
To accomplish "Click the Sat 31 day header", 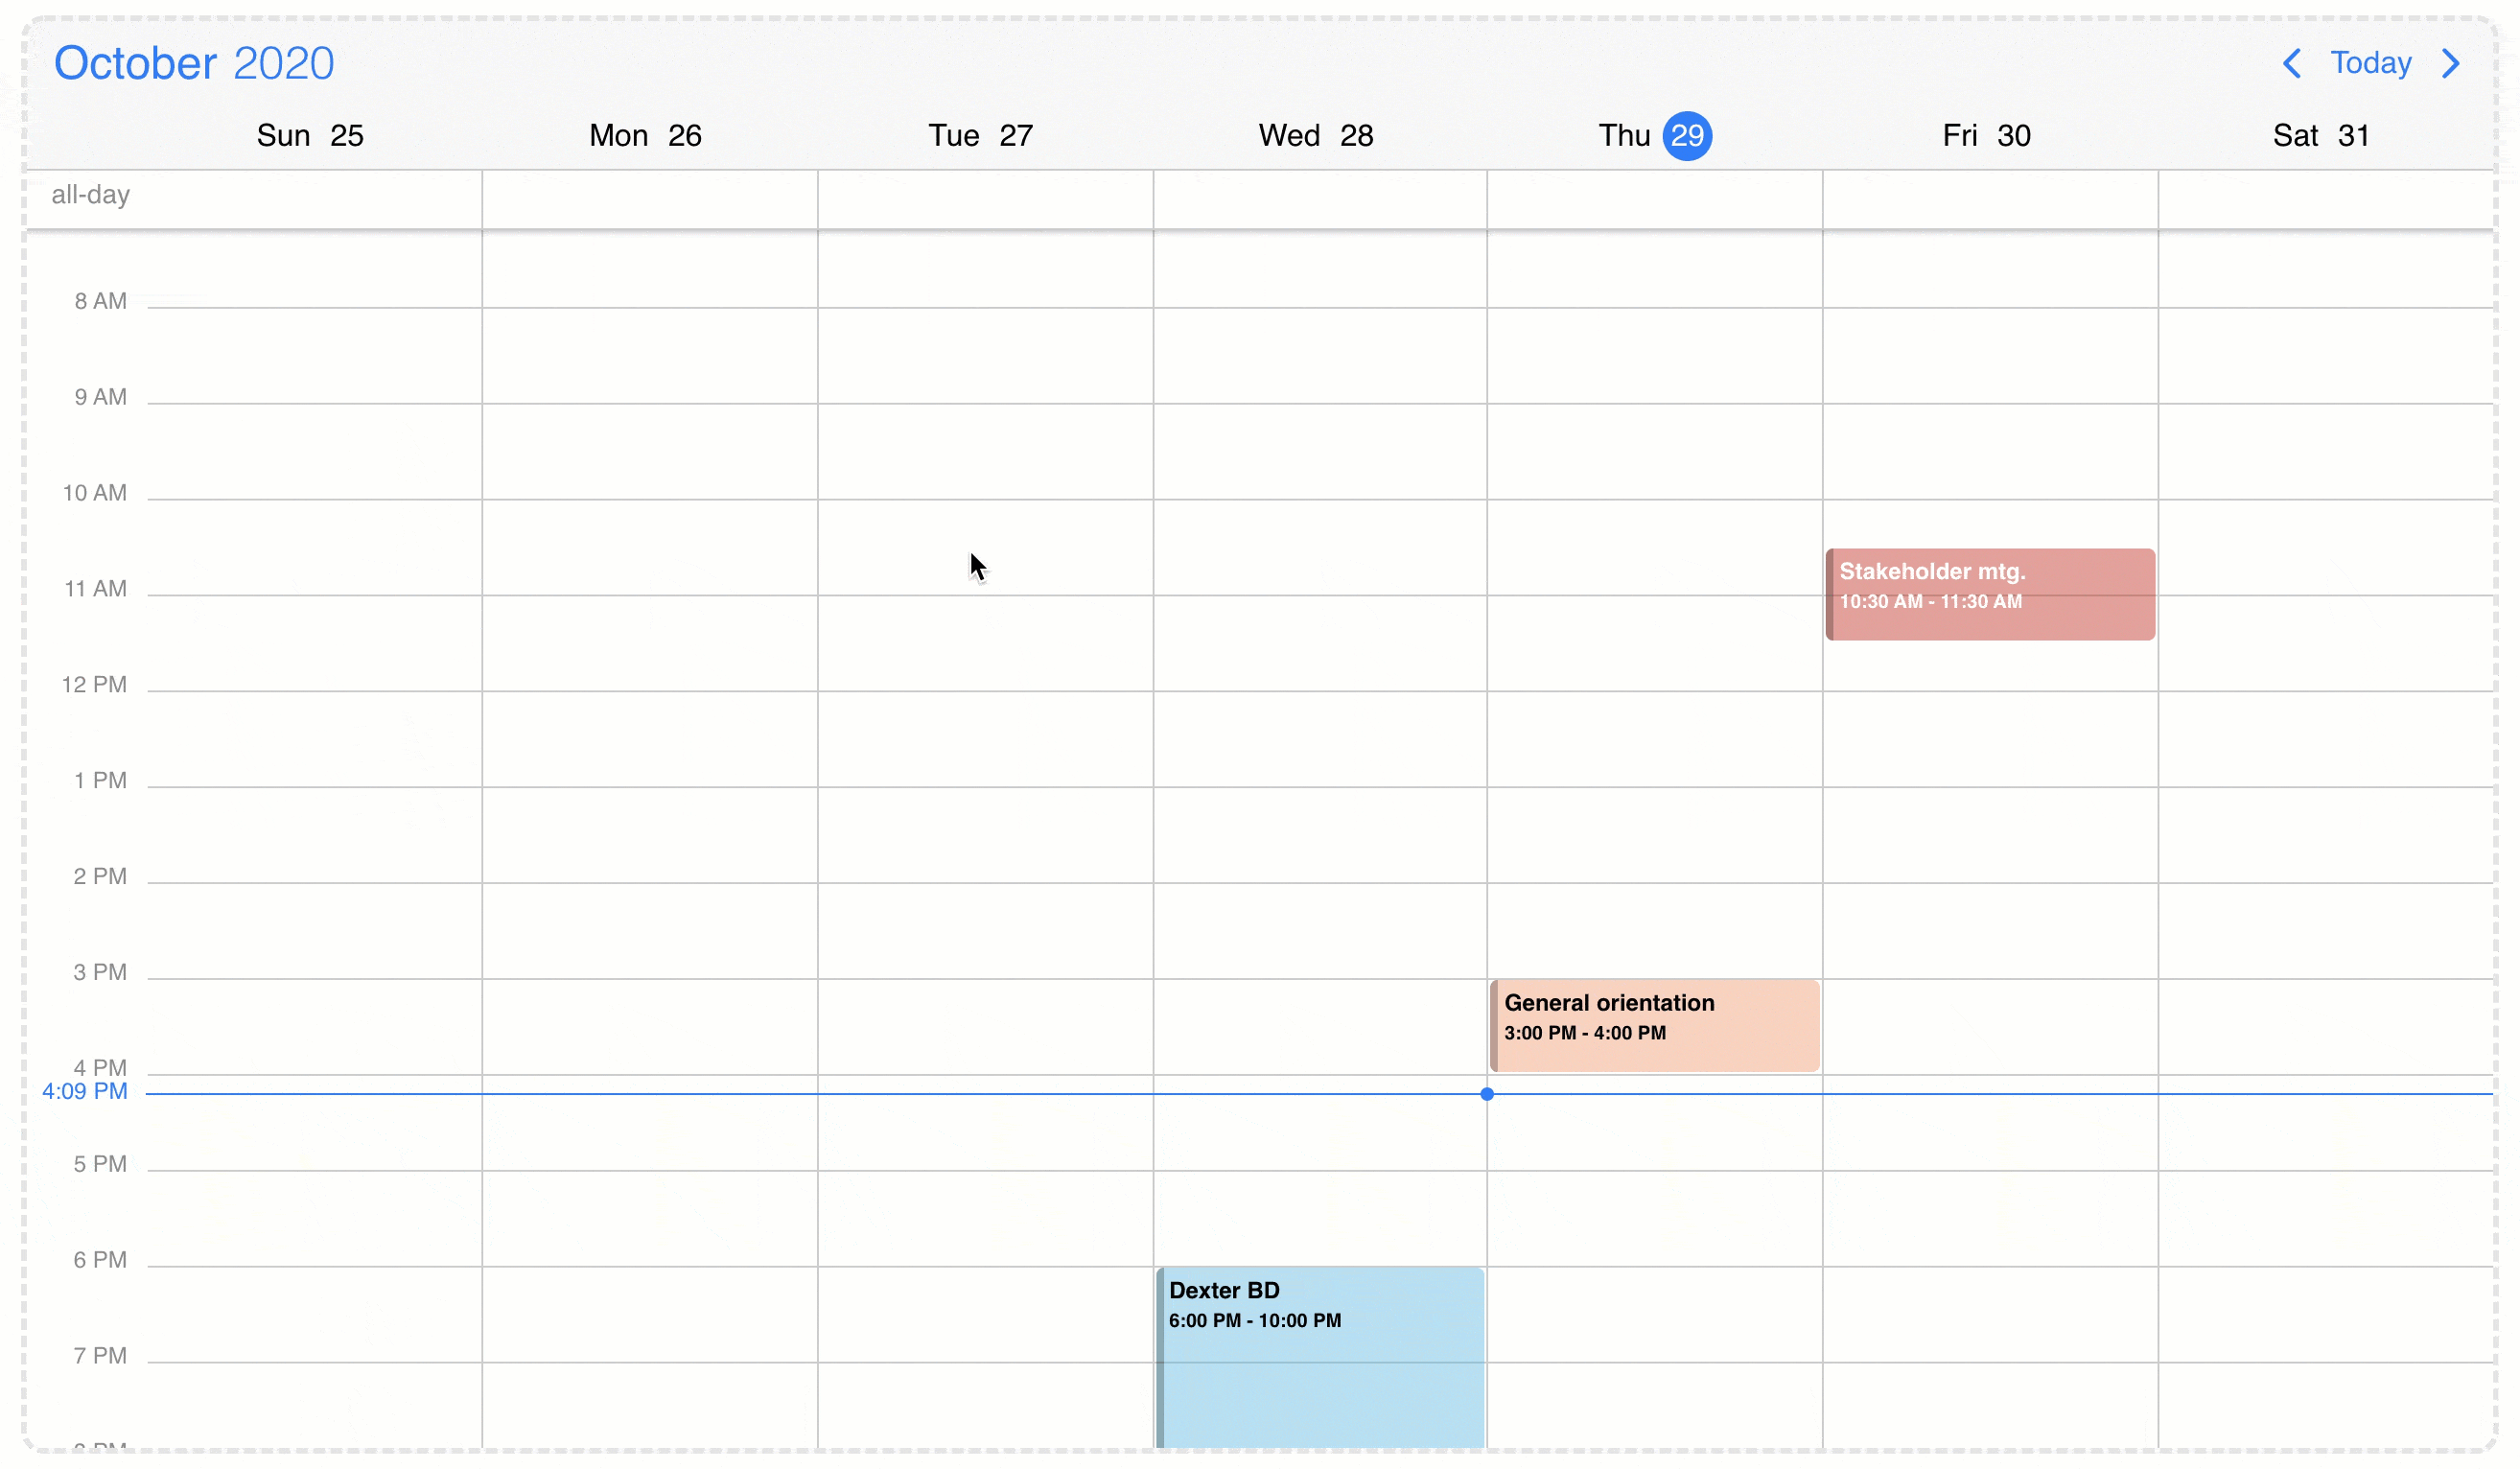I will (x=2320, y=135).
